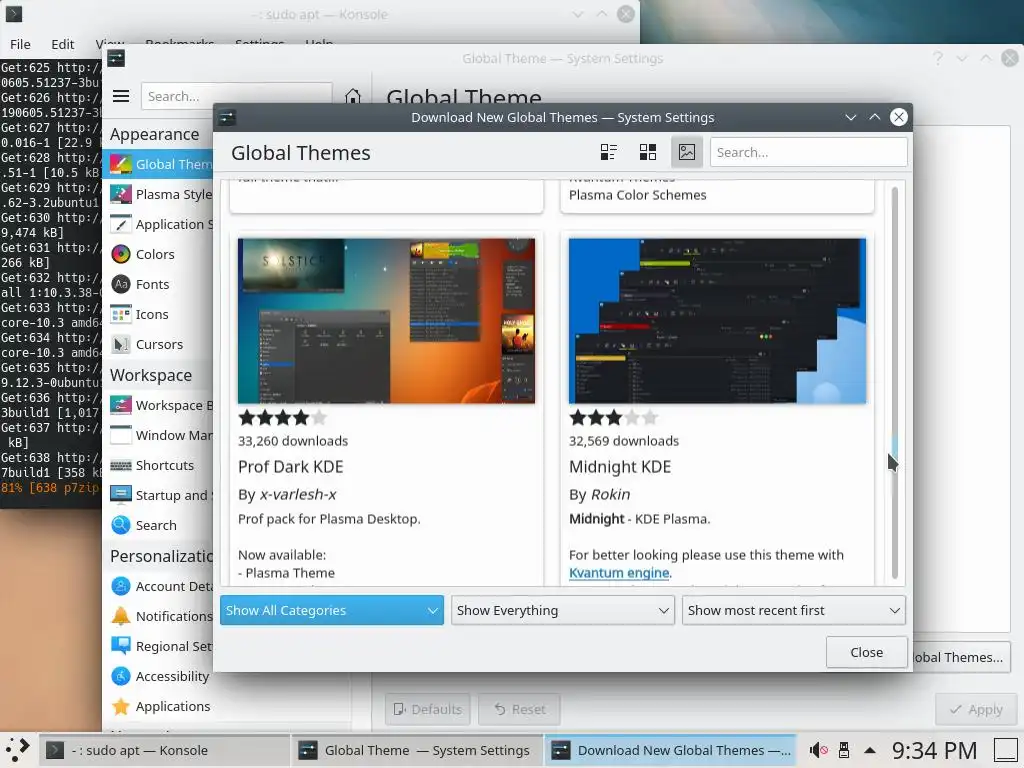This screenshot has height=768, width=1024.
Task: Open the application launcher in taskbar
Action: pos(18,750)
